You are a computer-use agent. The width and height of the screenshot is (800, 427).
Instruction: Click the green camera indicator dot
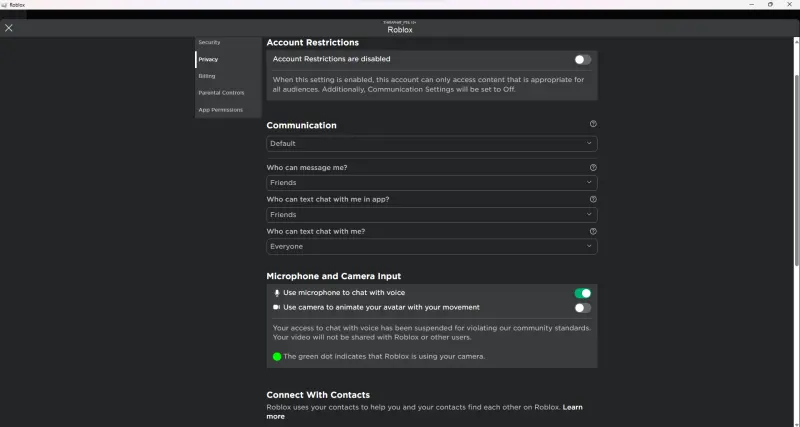tap(277, 357)
